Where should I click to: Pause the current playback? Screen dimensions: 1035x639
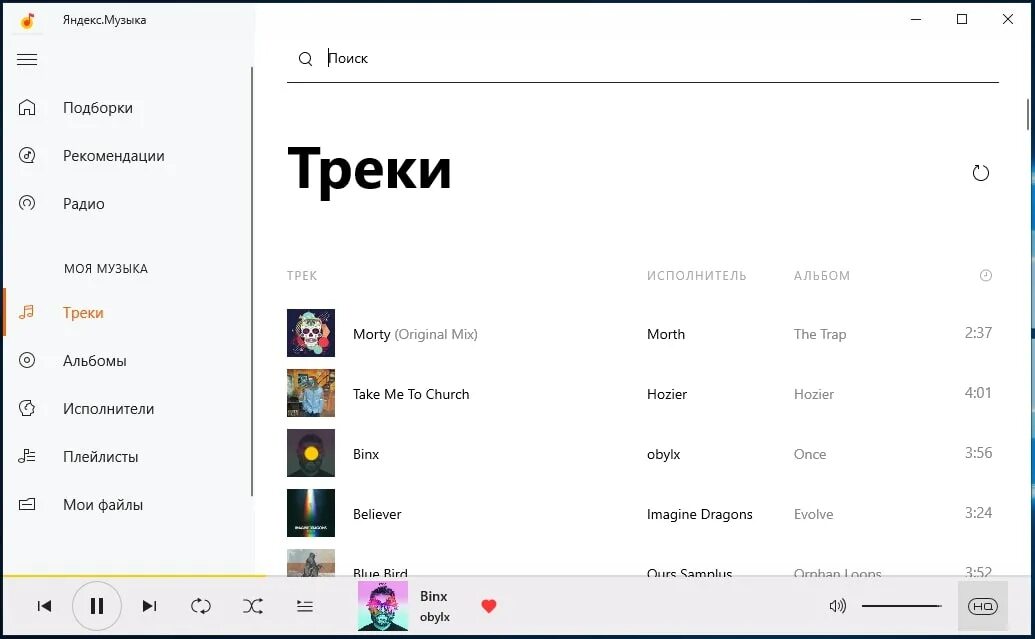click(x=96, y=606)
